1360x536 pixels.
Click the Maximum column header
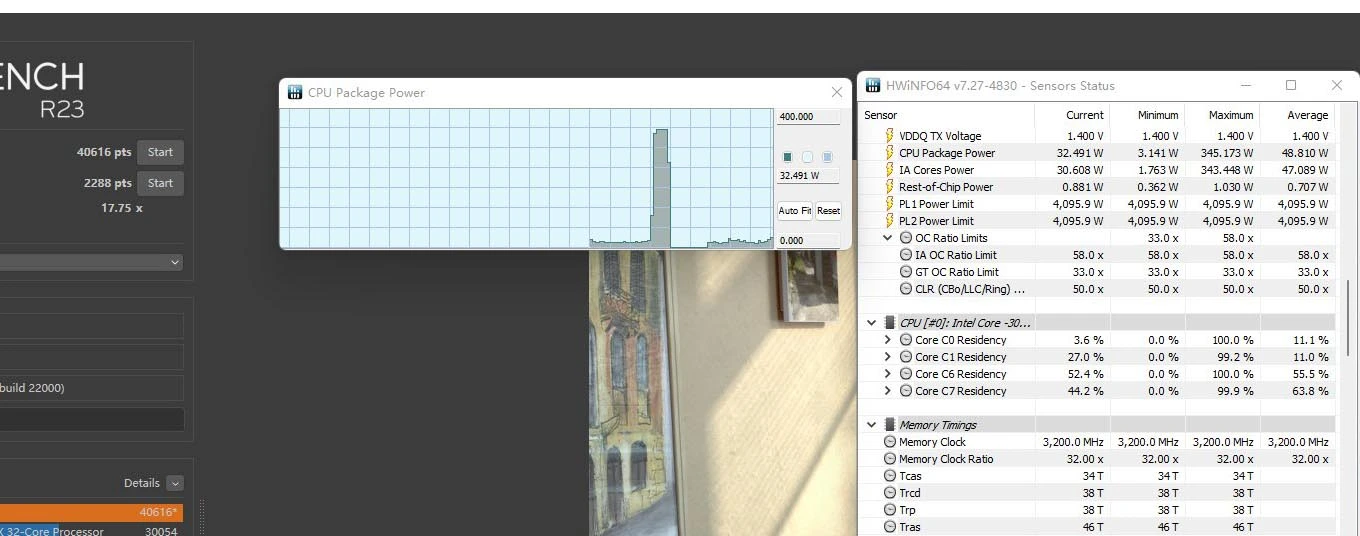coord(1231,115)
